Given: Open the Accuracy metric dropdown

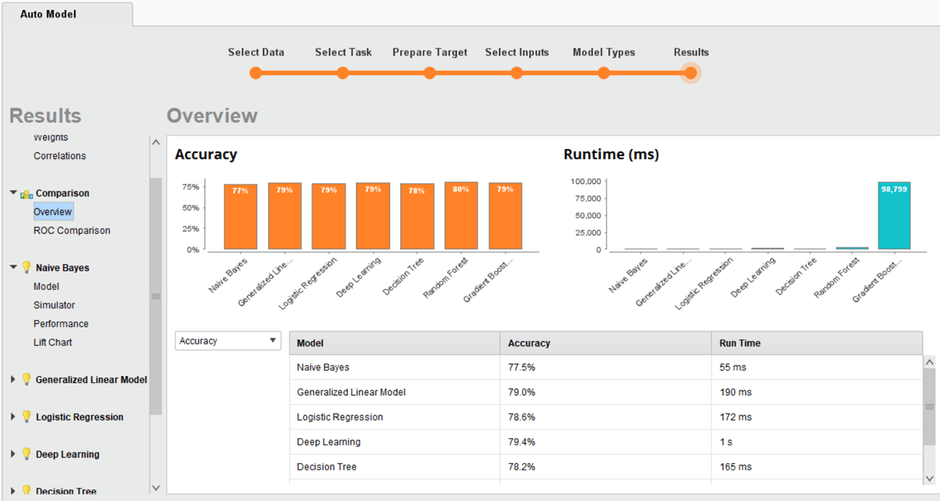Looking at the screenshot, I should coord(228,341).
